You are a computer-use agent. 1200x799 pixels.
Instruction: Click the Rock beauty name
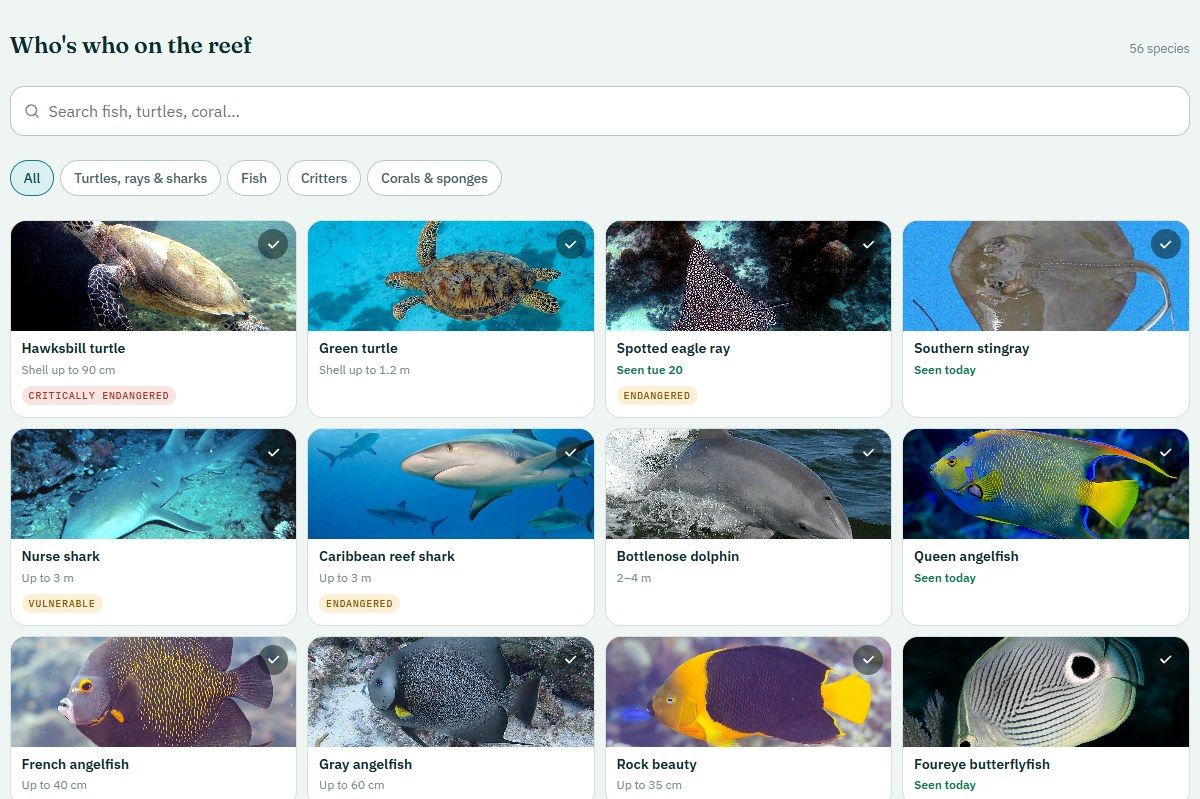[x=657, y=764]
